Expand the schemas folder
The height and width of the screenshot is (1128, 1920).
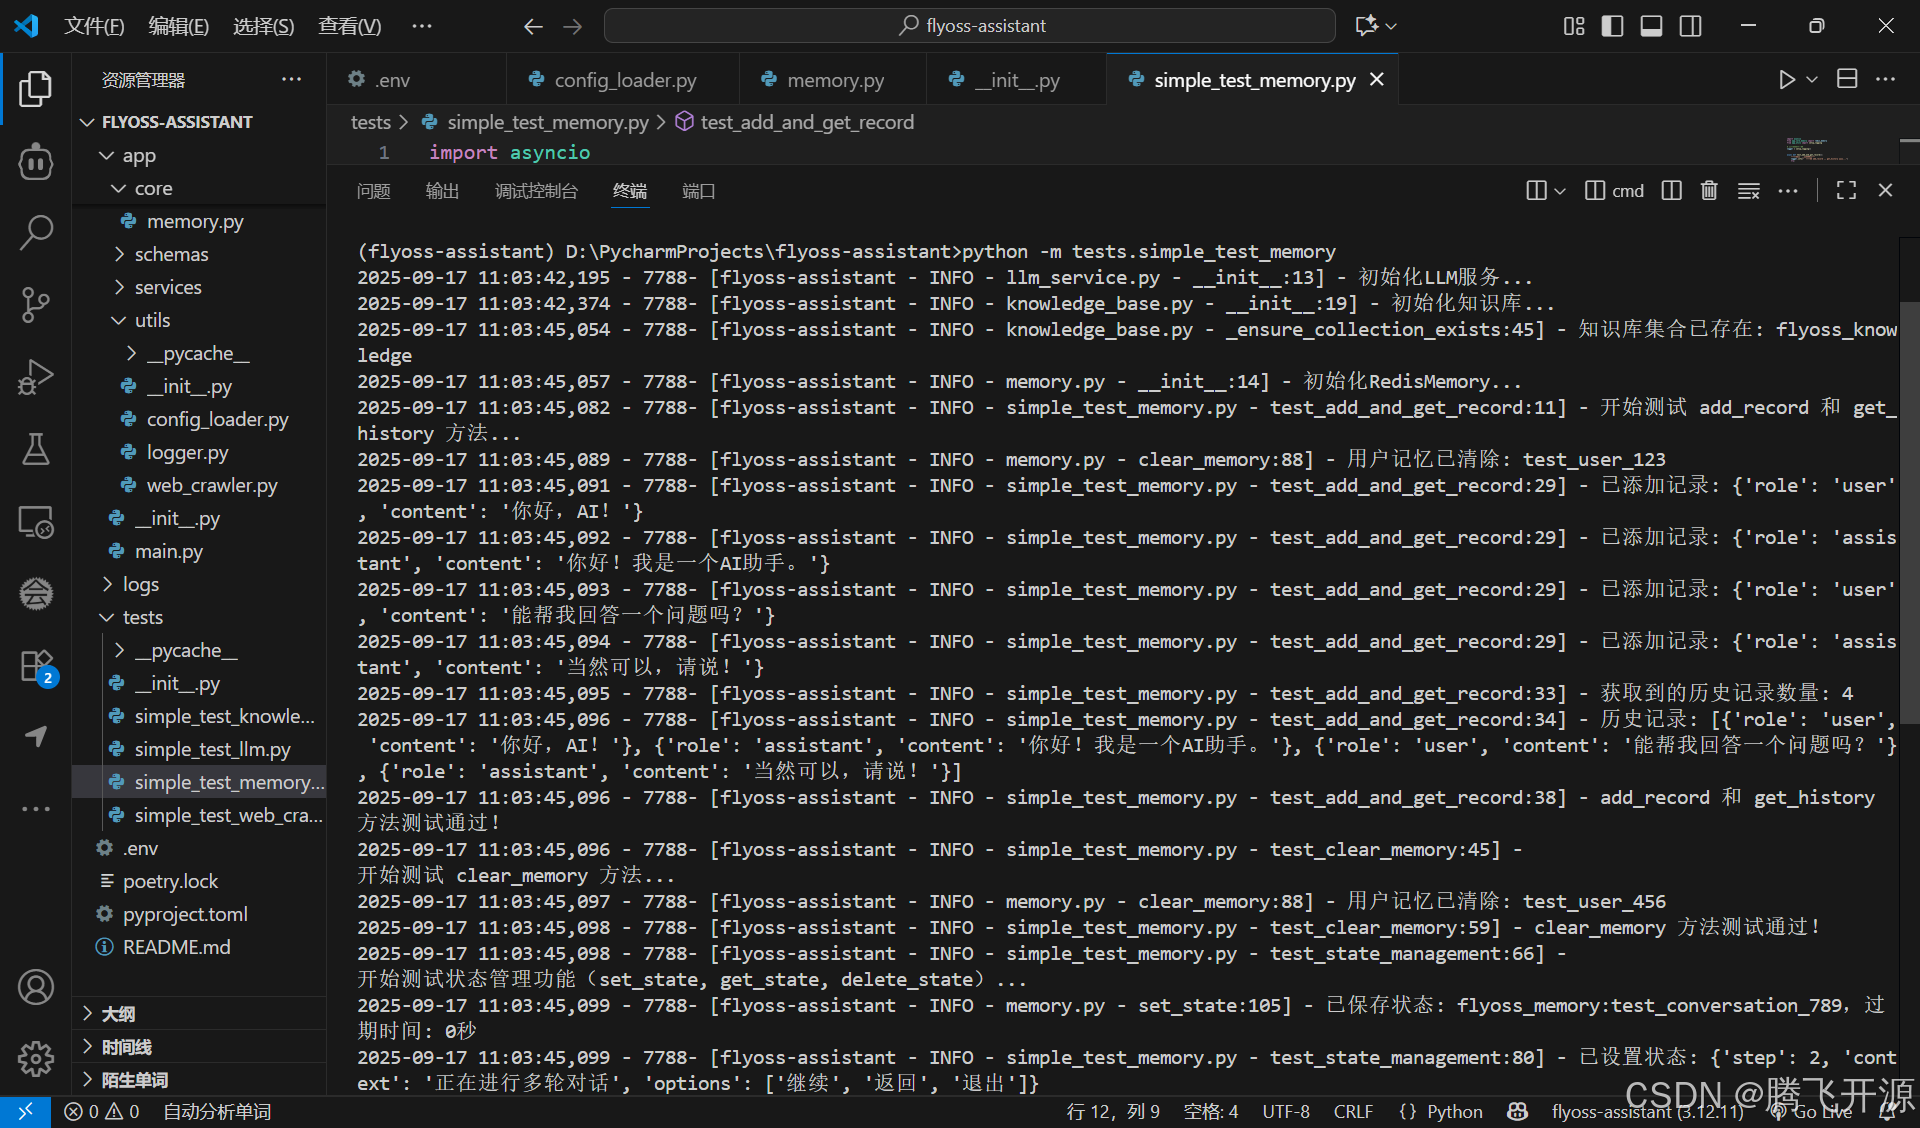coord(171,254)
